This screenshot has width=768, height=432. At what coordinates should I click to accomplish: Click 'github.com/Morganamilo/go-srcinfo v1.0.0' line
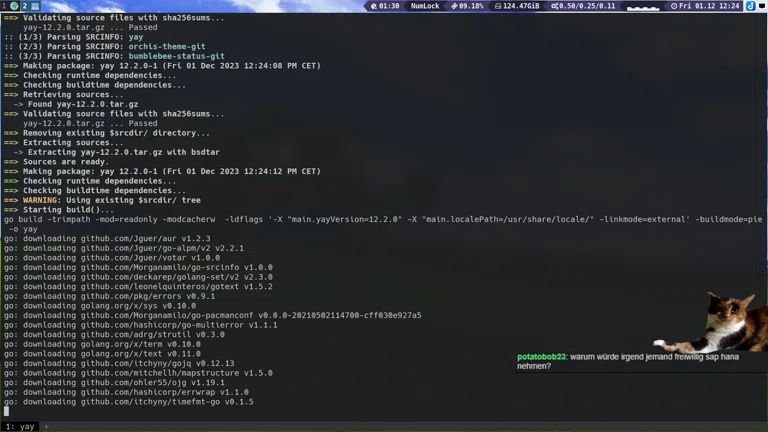tap(139, 267)
